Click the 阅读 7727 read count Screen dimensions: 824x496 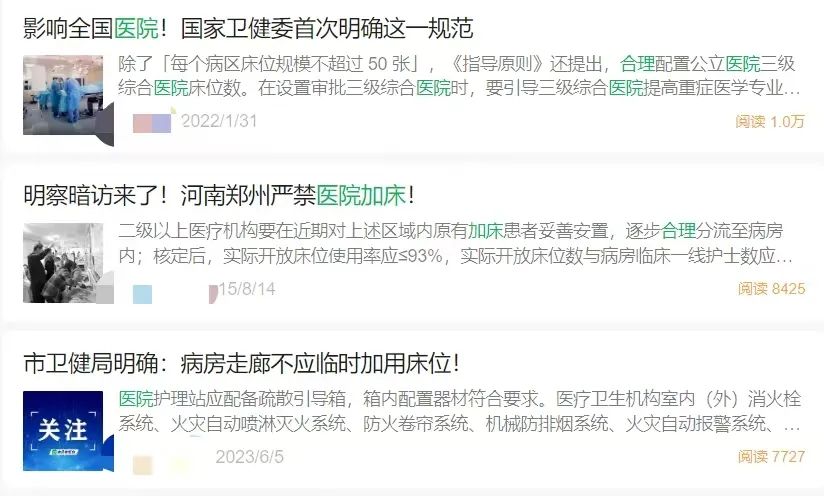pyautogui.click(x=771, y=456)
